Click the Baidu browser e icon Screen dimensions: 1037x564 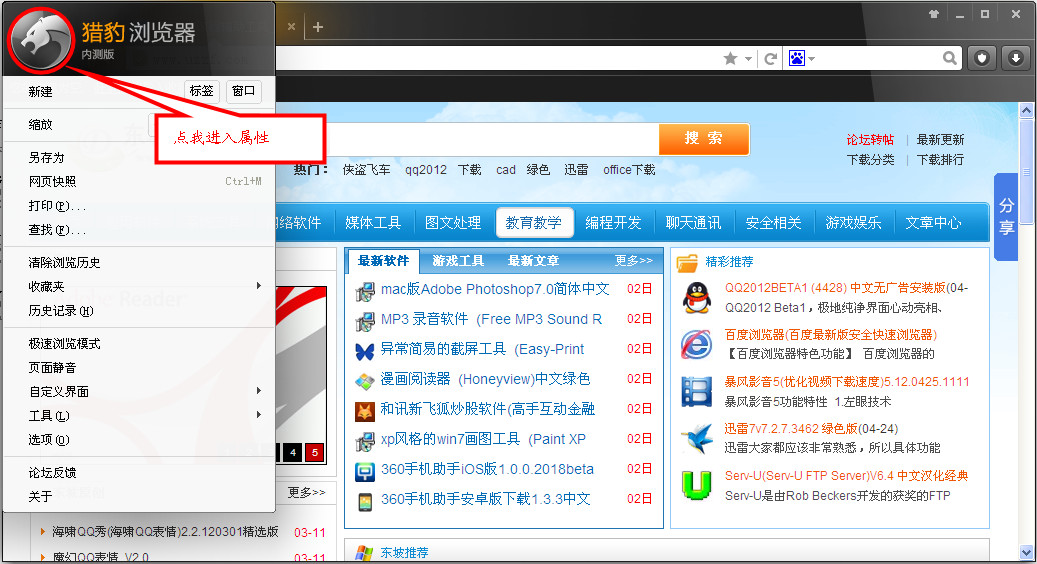697,344
